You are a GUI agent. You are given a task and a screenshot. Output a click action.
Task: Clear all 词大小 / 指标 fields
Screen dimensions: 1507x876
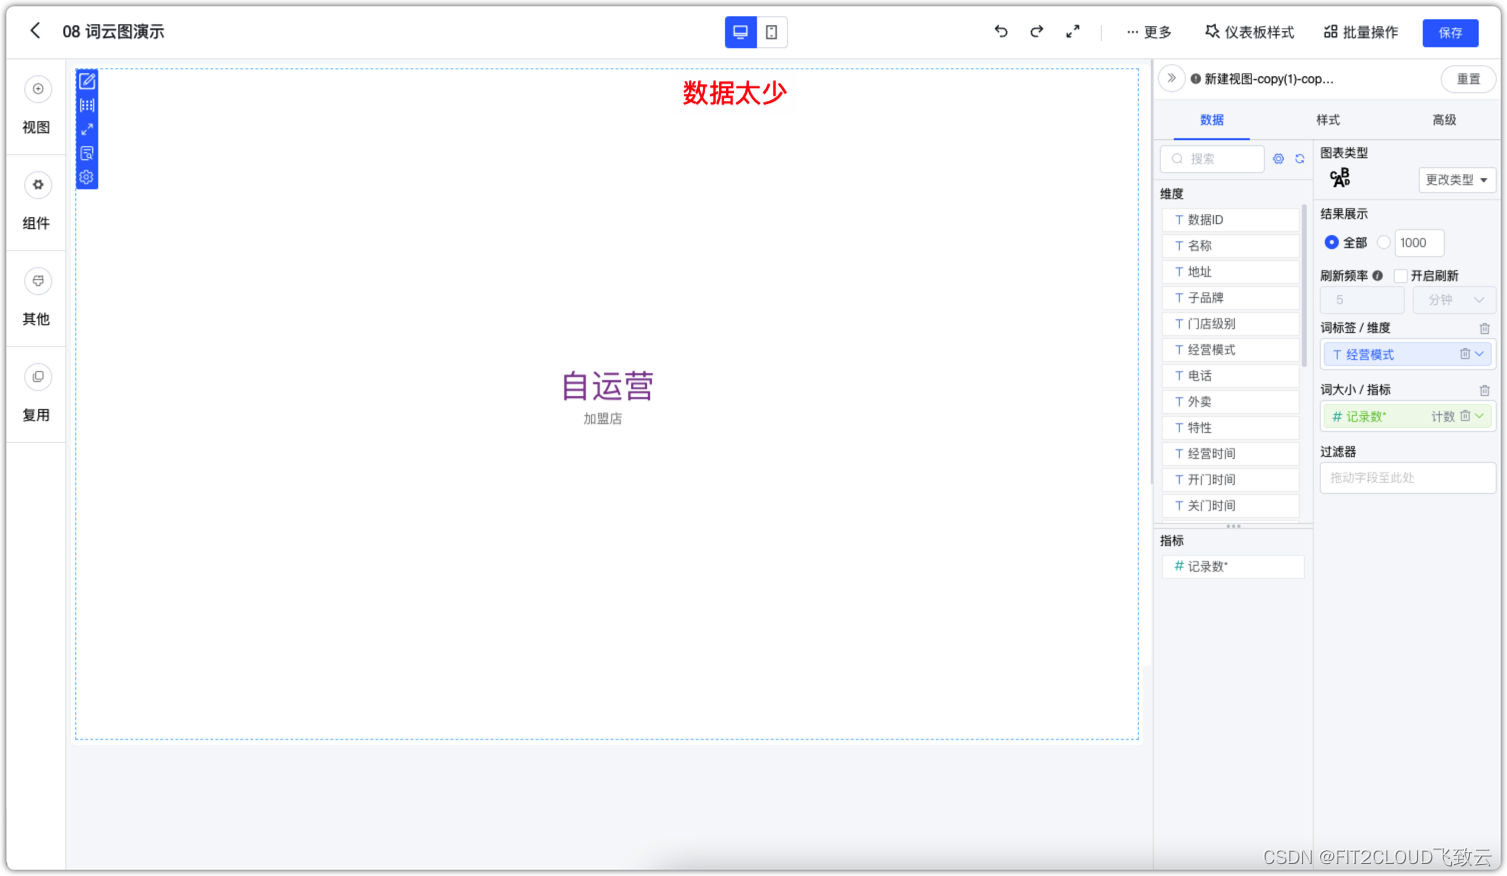point(1485,391)
